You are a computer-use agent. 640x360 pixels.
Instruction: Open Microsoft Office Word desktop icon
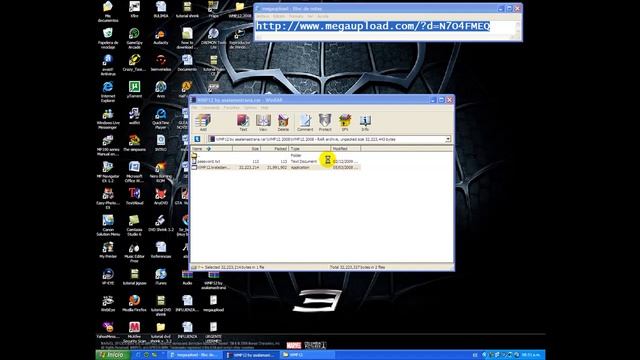(x=134, y=172)
